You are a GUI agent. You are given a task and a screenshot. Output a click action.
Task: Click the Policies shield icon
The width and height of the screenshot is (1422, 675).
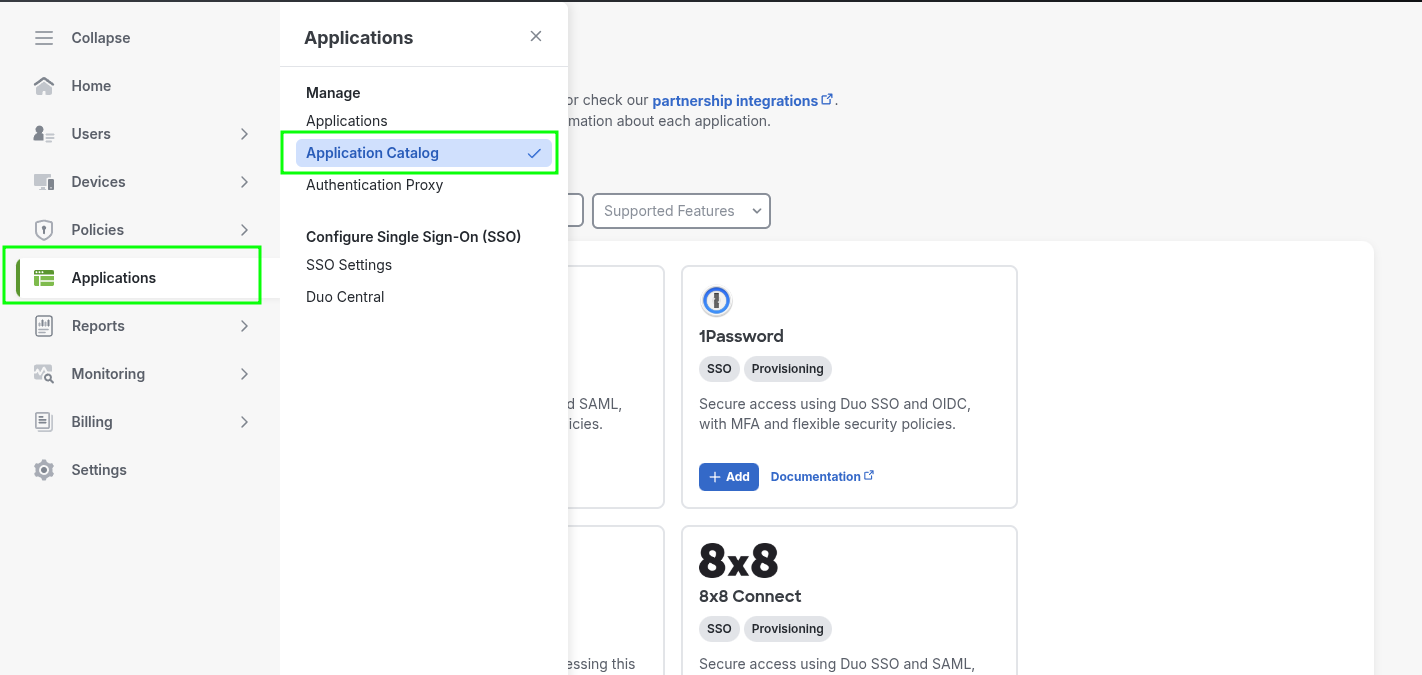[44, 230]
